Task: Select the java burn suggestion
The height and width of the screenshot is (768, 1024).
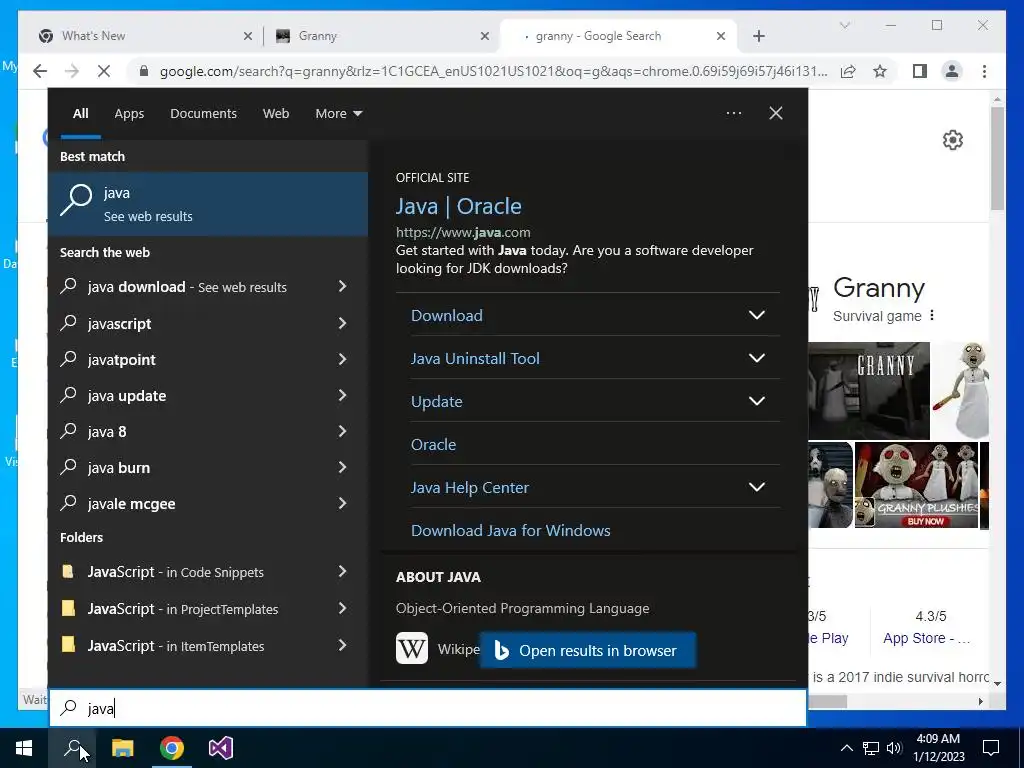Action: point(208,468)
